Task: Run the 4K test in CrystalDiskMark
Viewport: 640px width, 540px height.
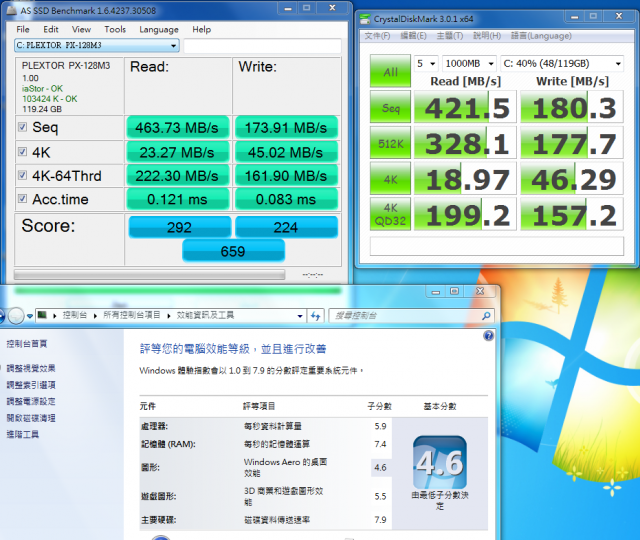Action: 390,178
